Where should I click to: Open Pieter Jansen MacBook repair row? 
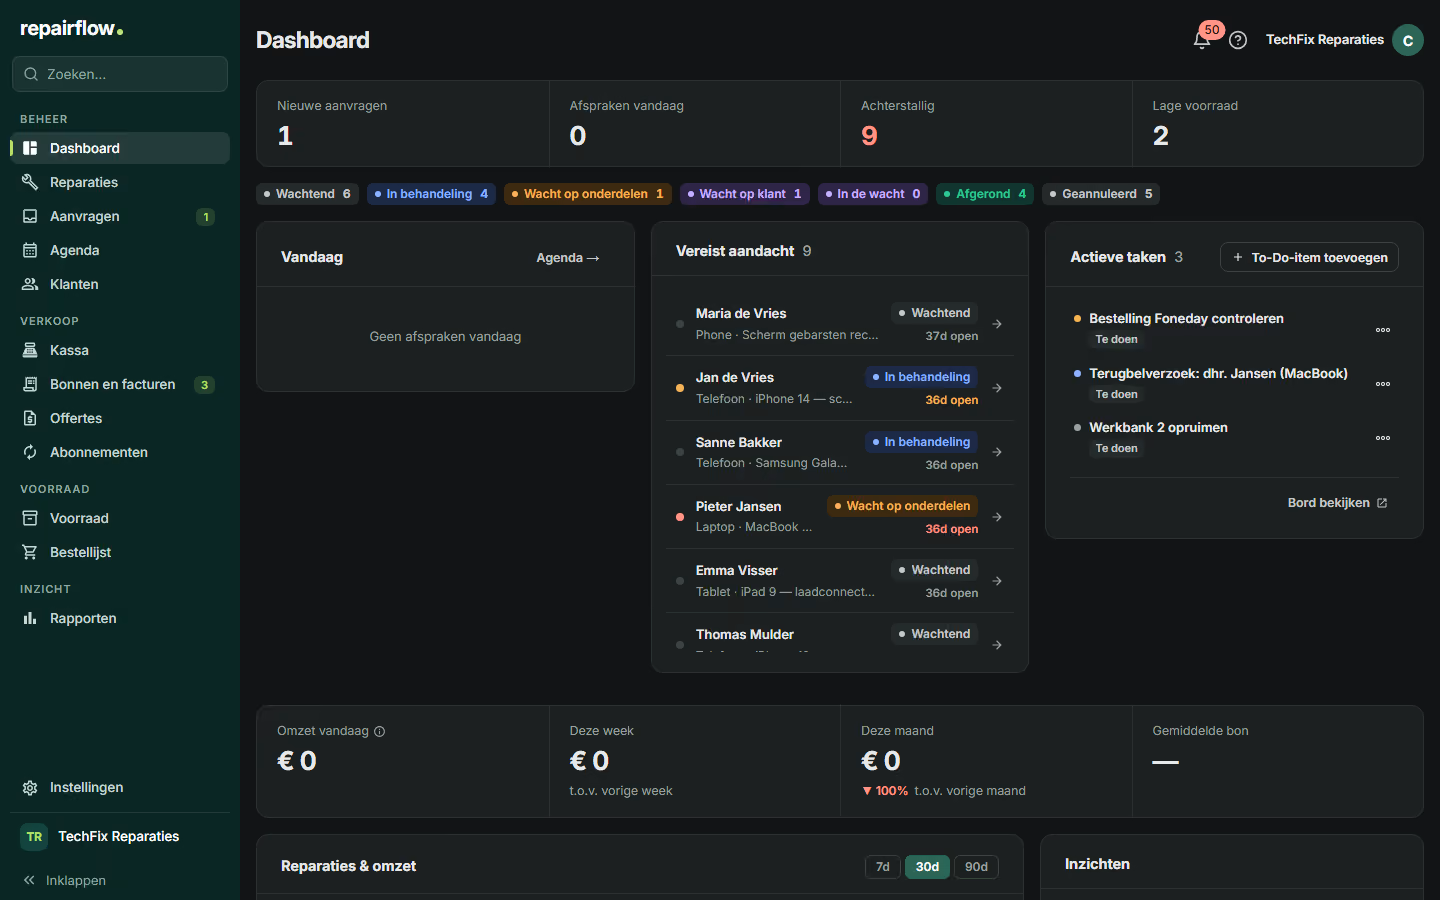840,517
